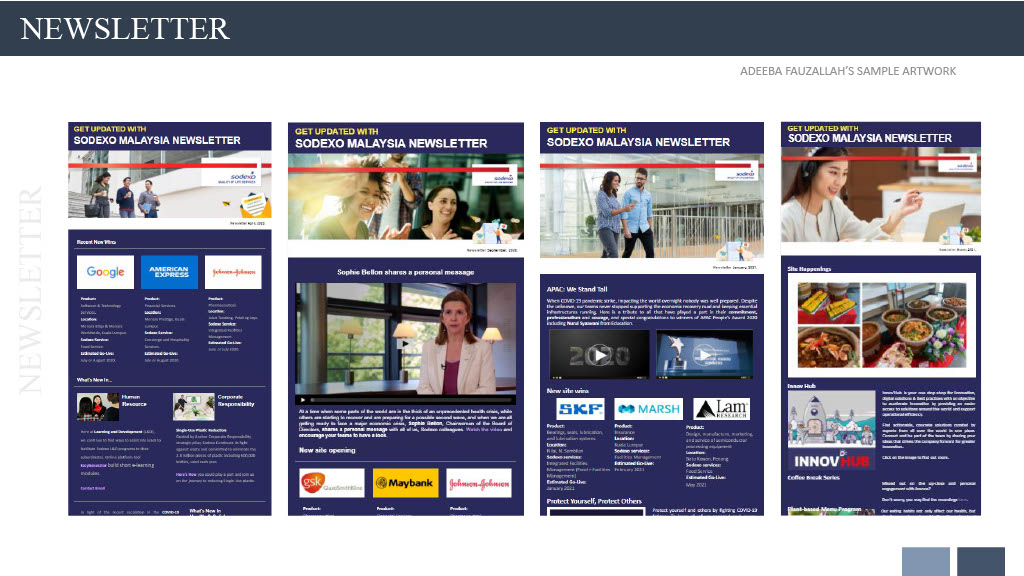Screen dimensions: 1024x576
Task: Click the American Express logo
Action: (x=169, y=272)
